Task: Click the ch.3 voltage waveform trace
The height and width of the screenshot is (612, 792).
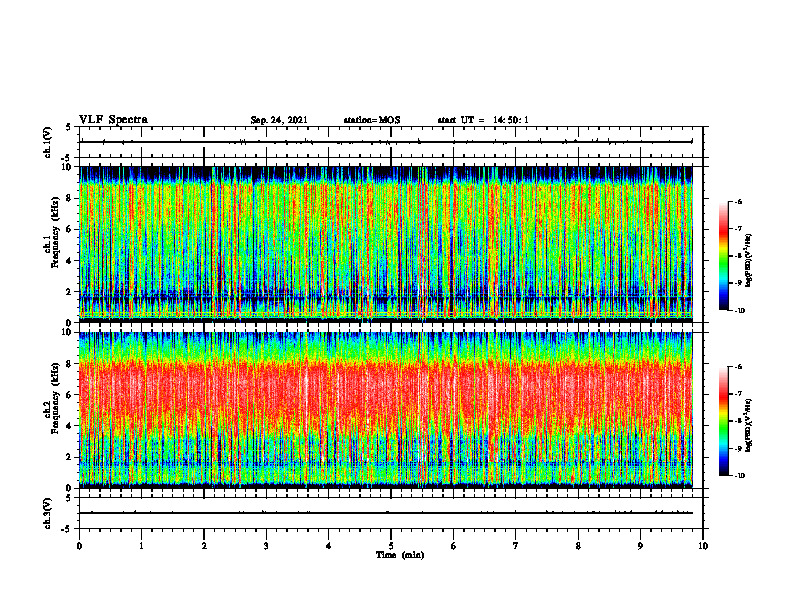Action: tap(386, 513)
